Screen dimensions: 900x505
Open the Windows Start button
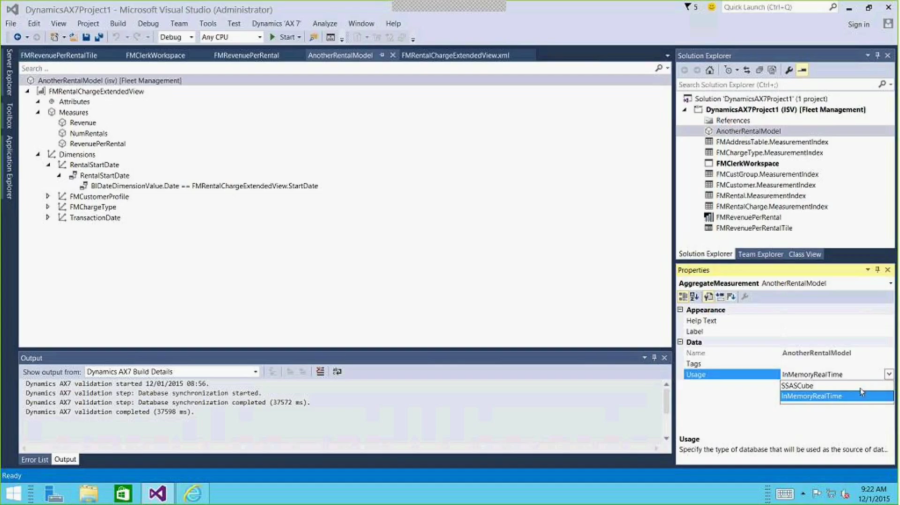coord(14,493)
